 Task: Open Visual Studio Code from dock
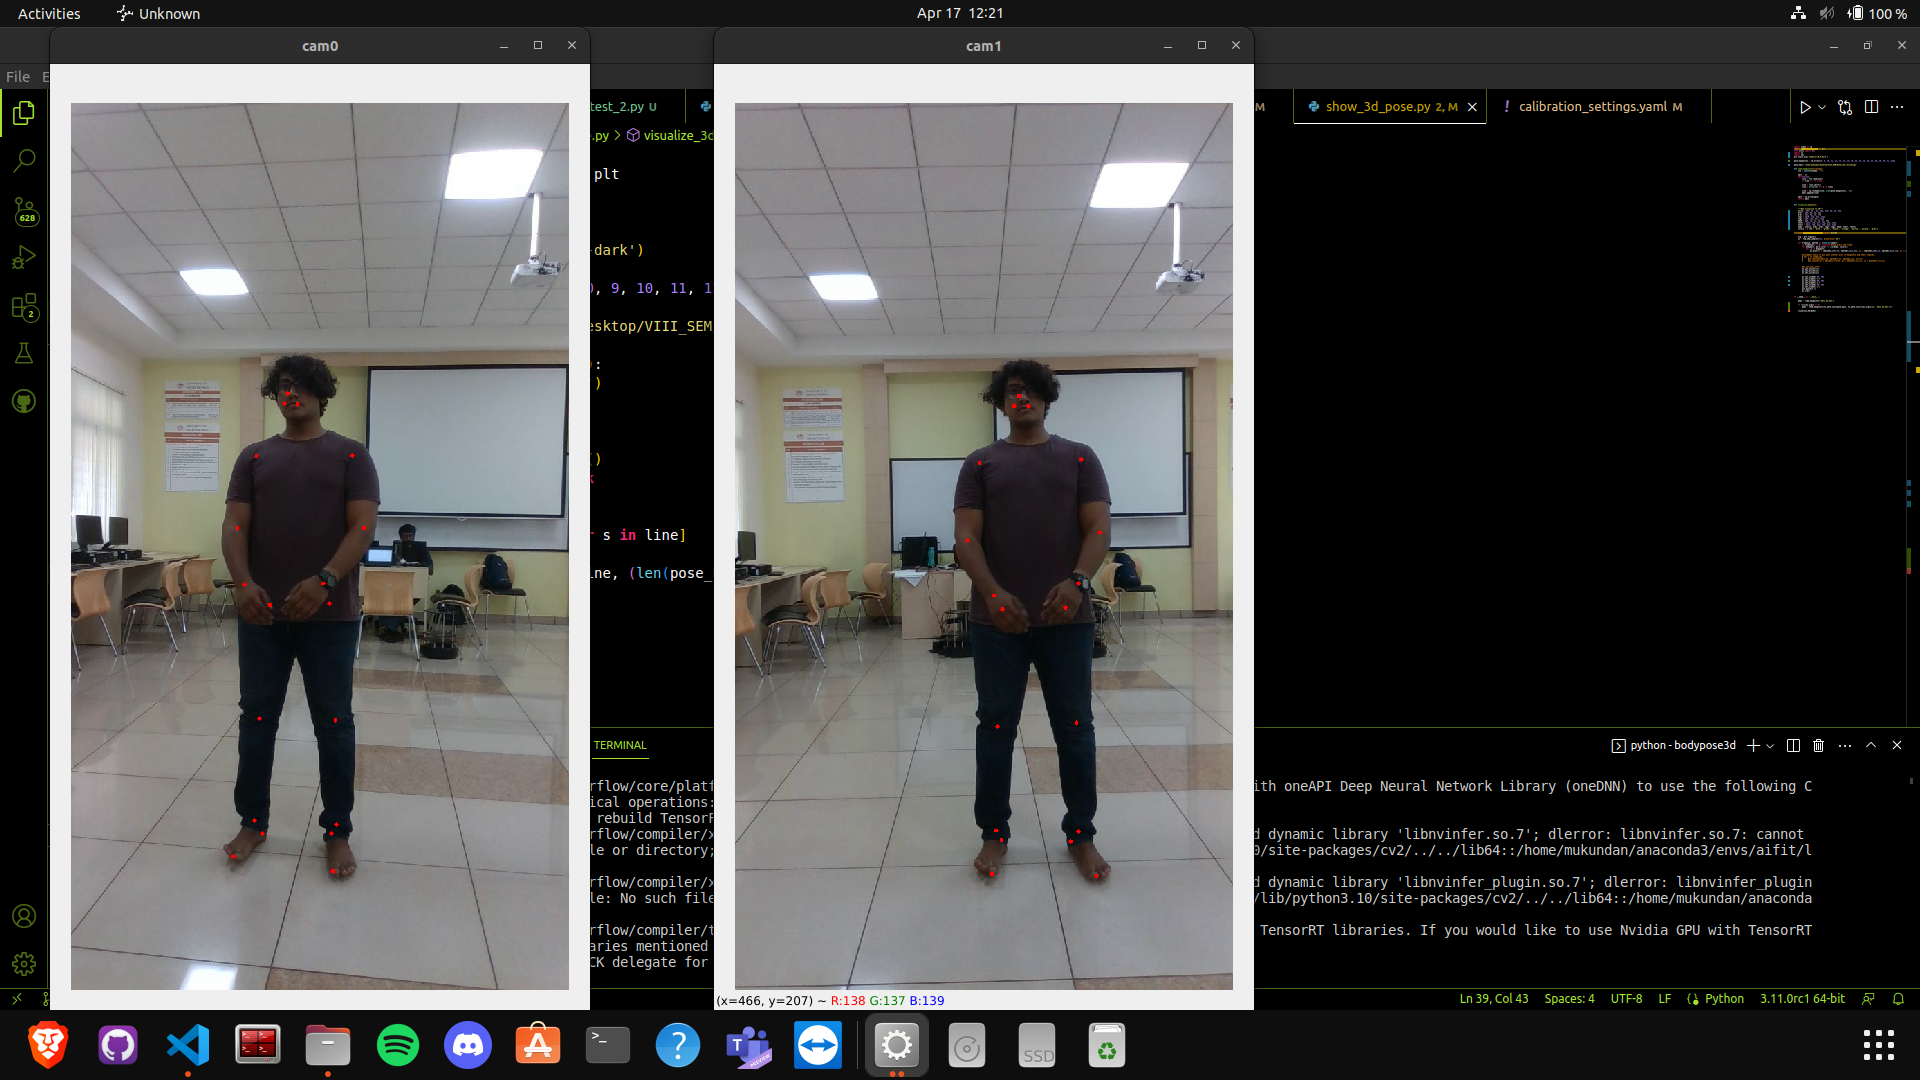(188, 1046)
